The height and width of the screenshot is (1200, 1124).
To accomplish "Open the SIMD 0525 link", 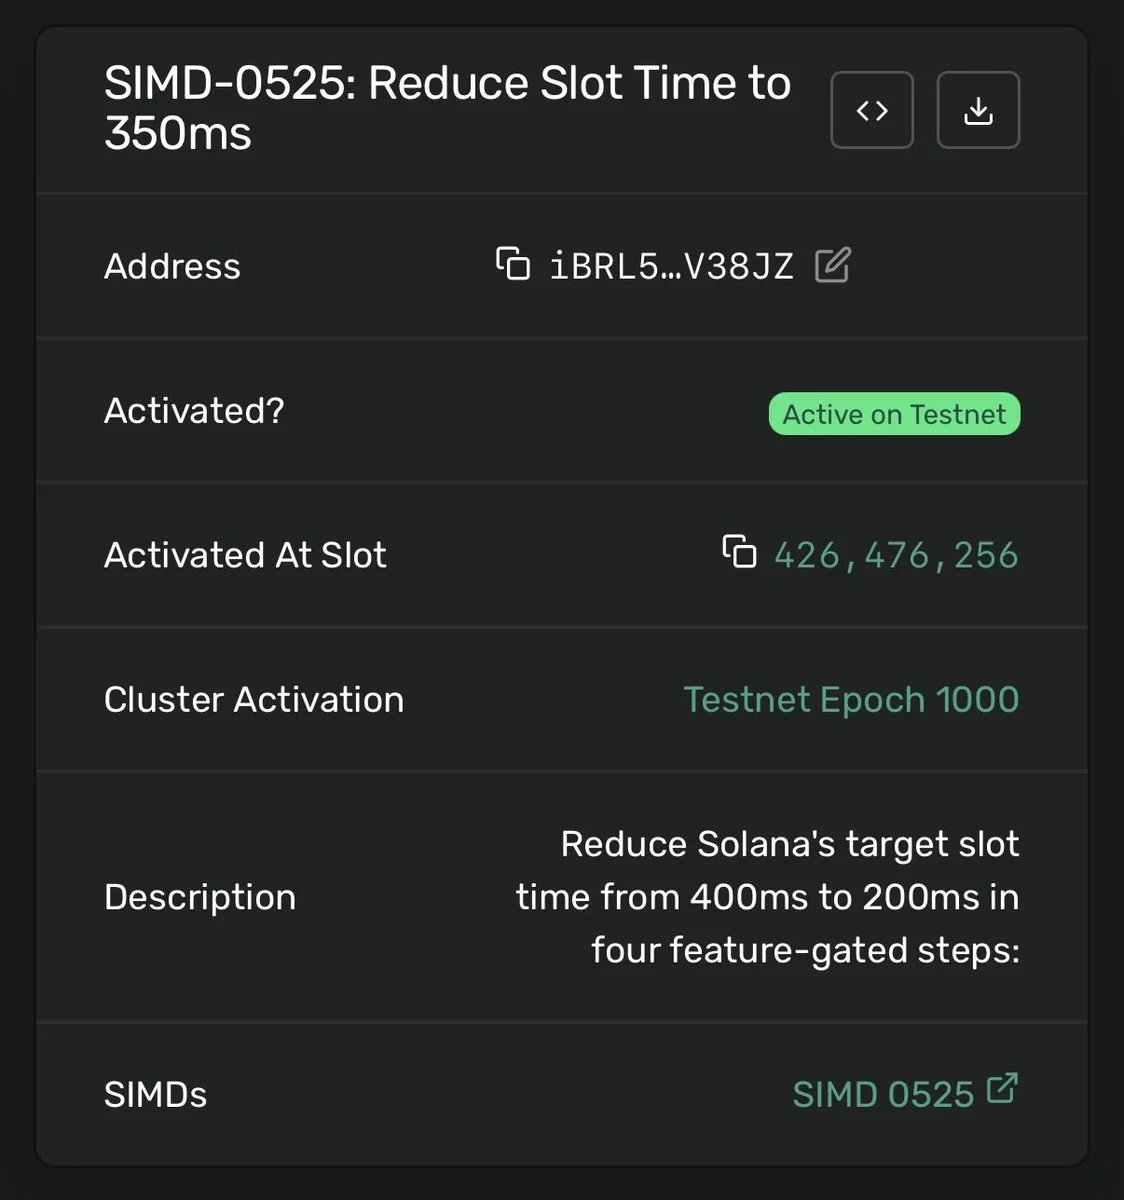I will [883, 1094].
